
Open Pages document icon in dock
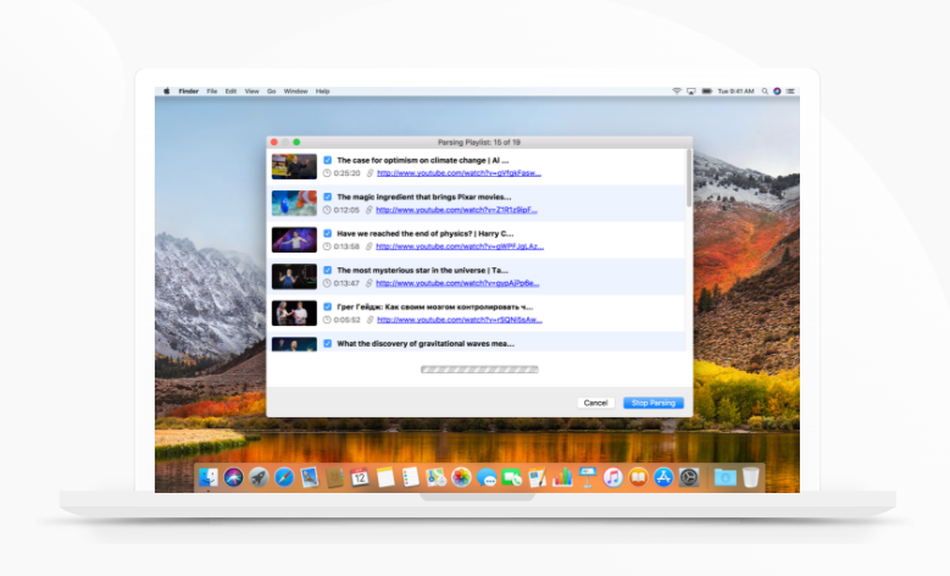click(x=537, y=478)
